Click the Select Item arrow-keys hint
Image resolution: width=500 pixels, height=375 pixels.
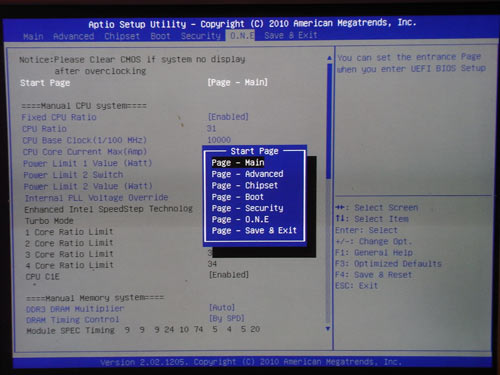click(x=372, y=219)
